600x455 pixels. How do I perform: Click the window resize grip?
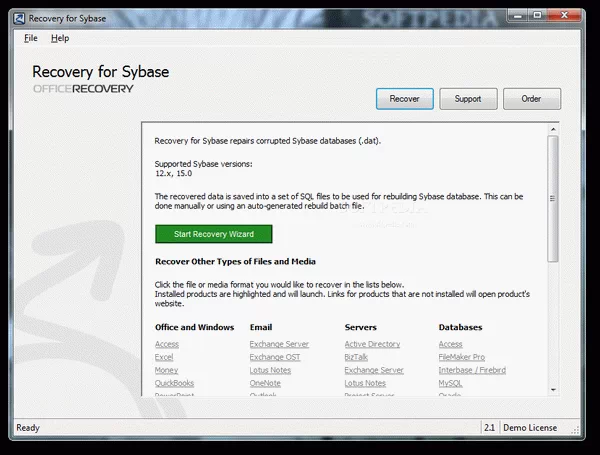point(575,430)
